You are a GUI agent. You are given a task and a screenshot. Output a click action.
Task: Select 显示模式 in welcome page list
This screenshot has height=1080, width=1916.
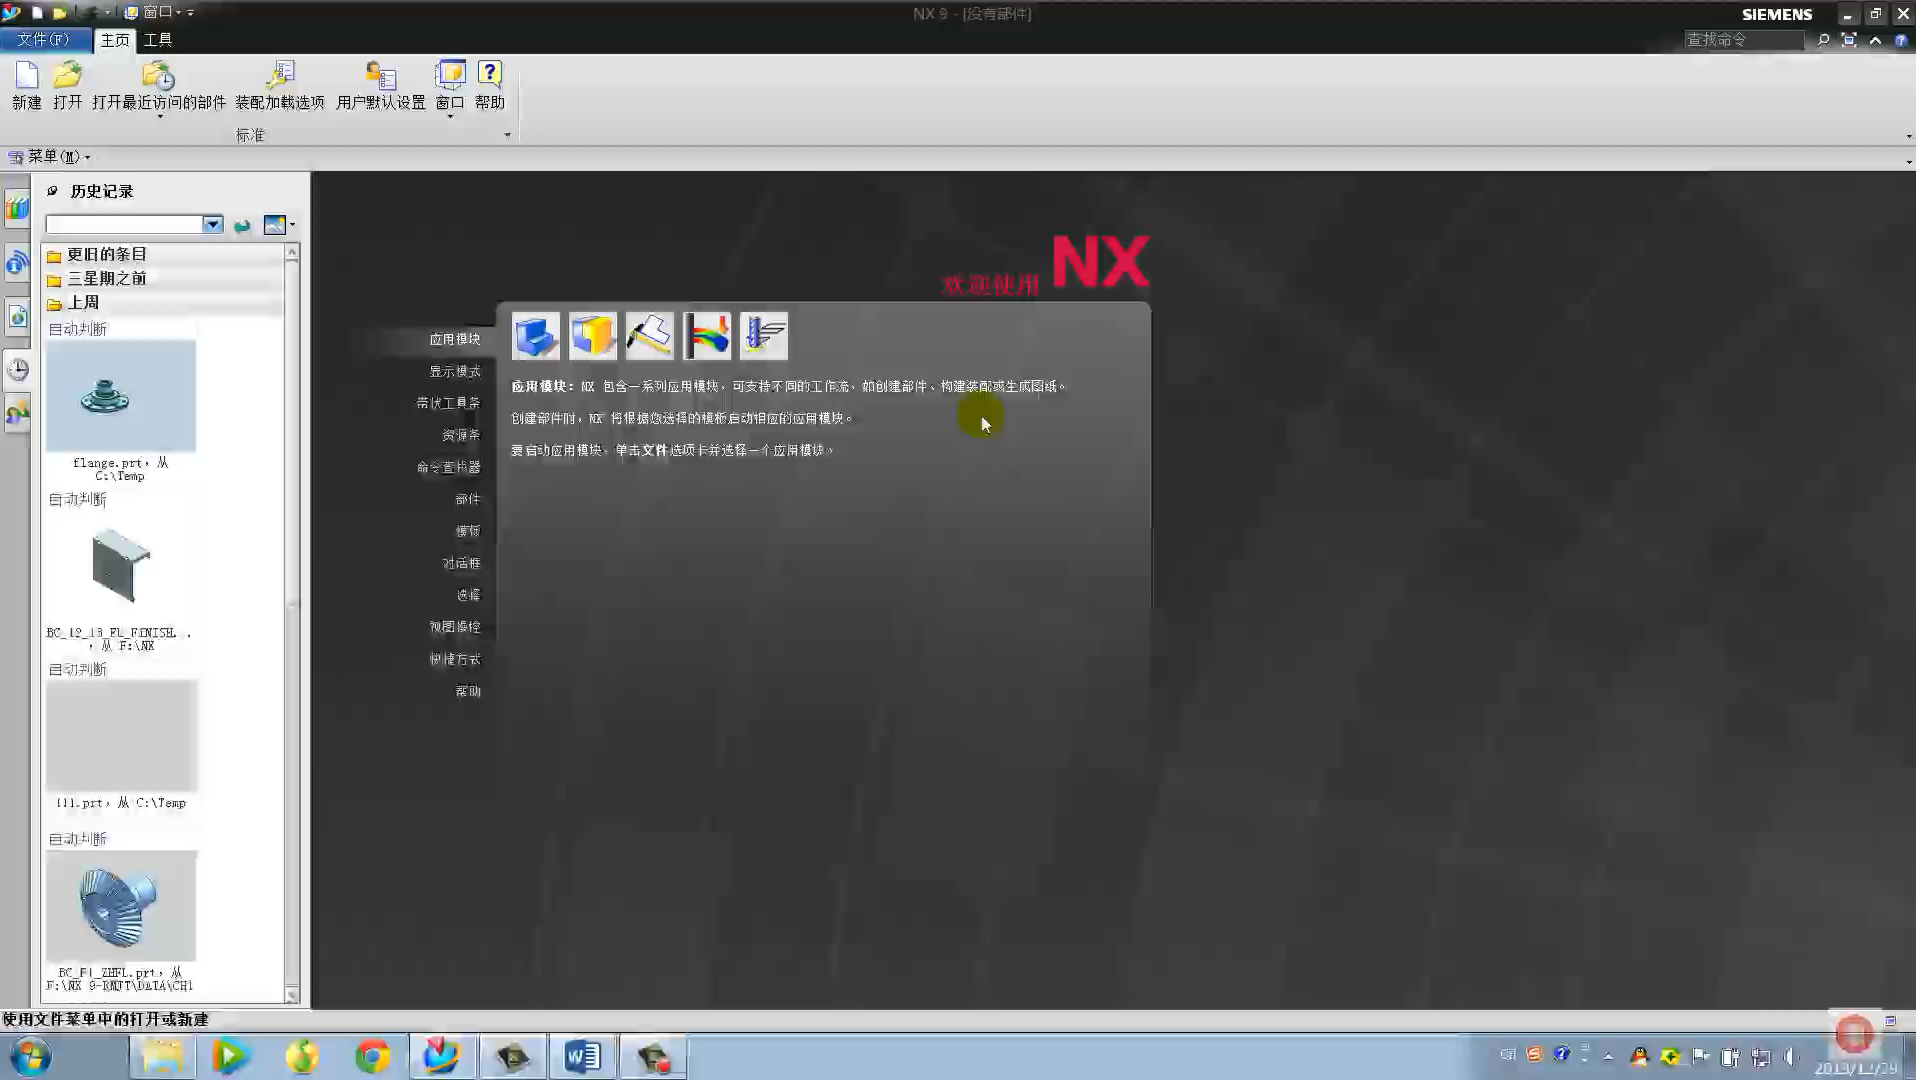[455, 371]
